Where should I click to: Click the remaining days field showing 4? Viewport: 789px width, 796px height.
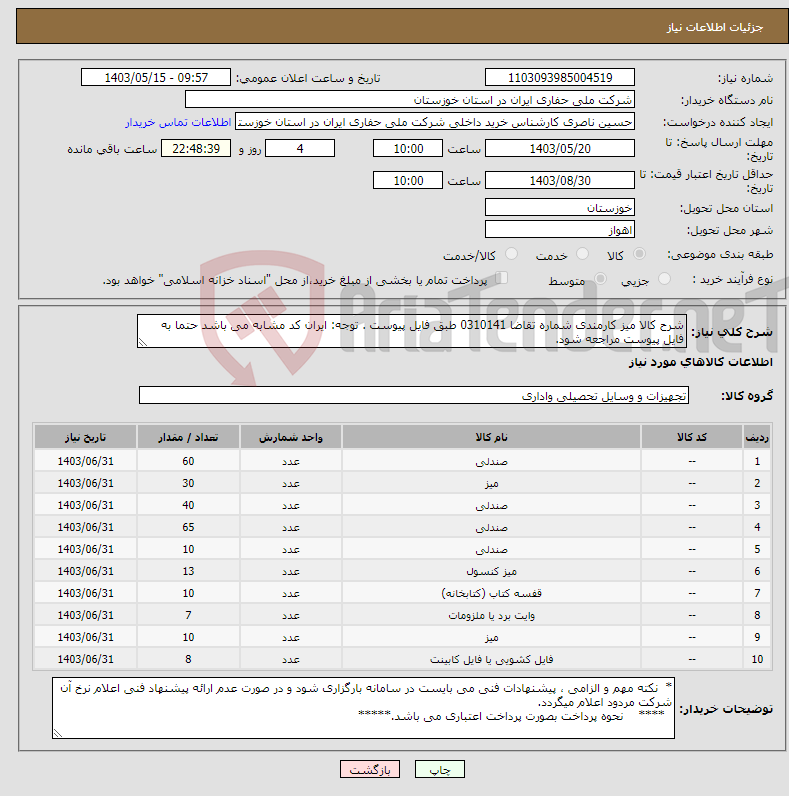coord(300,148)
